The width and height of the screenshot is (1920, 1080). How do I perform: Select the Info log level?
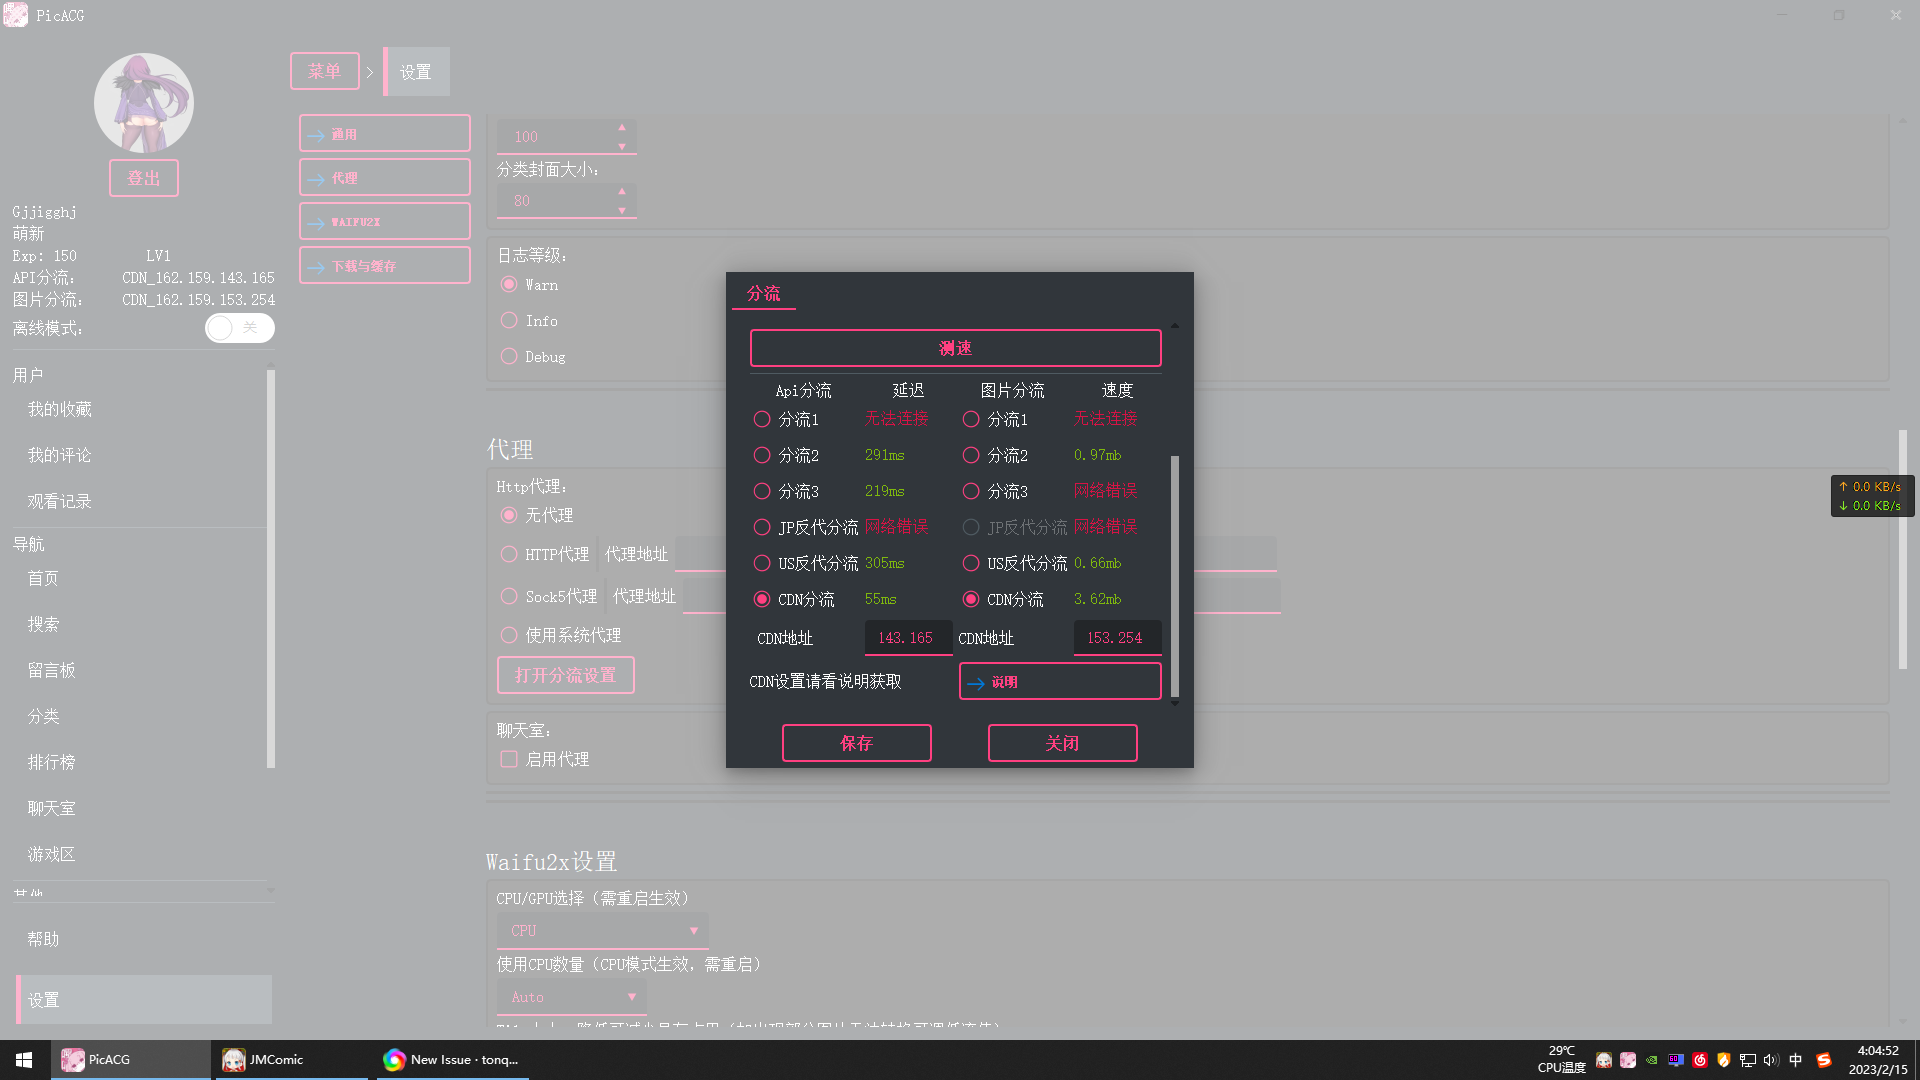point(509,320)
